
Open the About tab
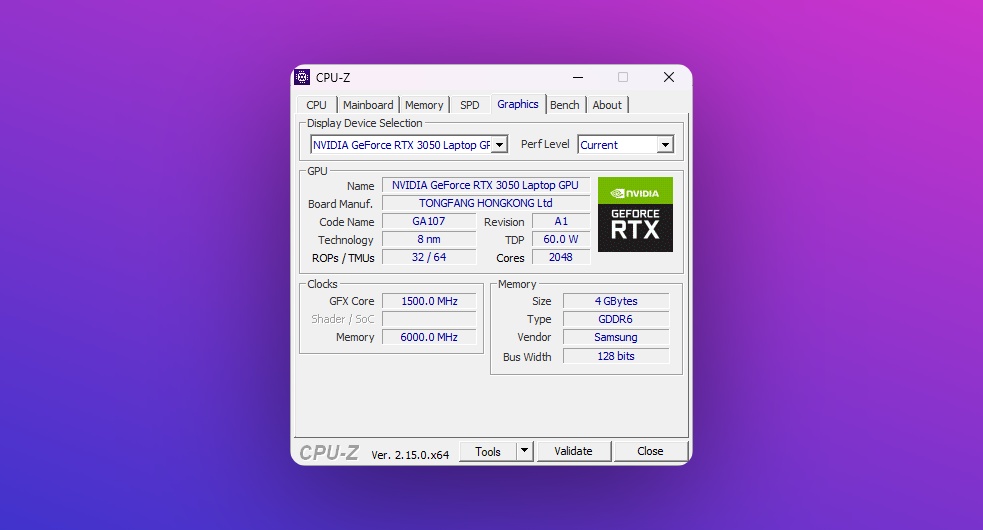coord(607,105)
